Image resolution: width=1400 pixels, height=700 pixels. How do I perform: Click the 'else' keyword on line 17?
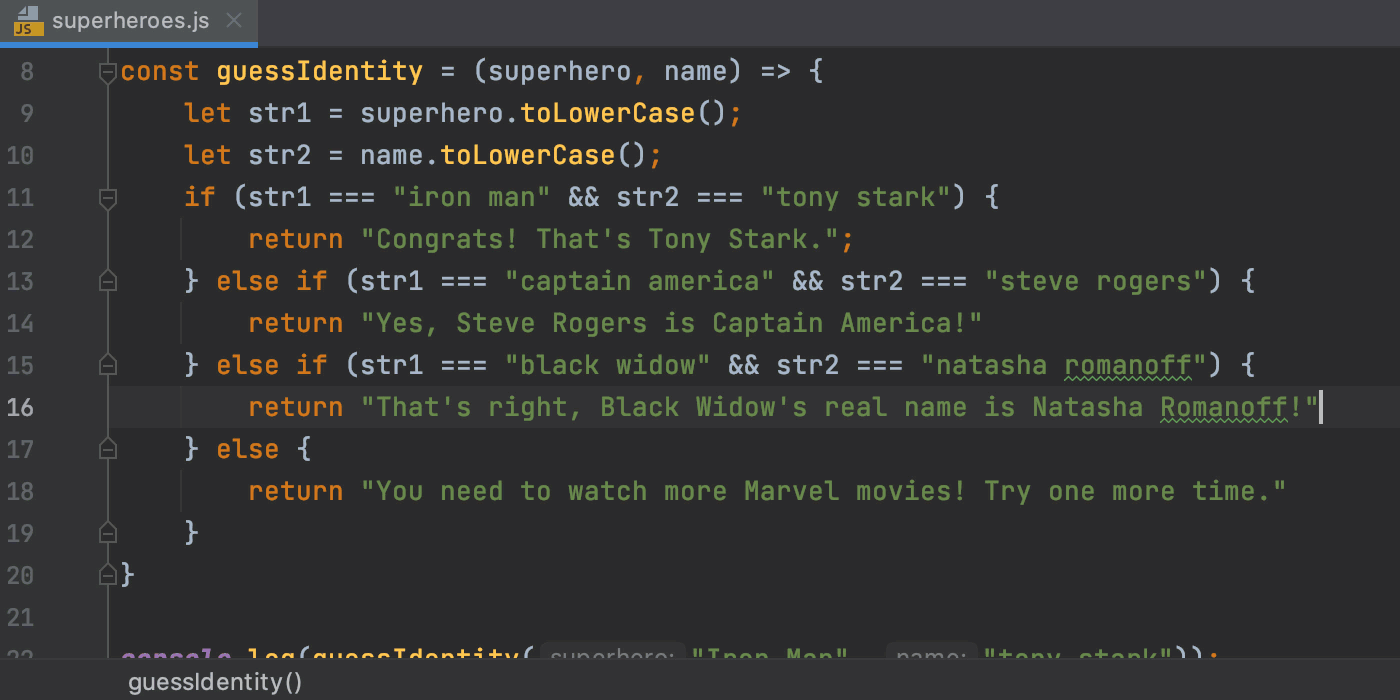tap(248, 450)
